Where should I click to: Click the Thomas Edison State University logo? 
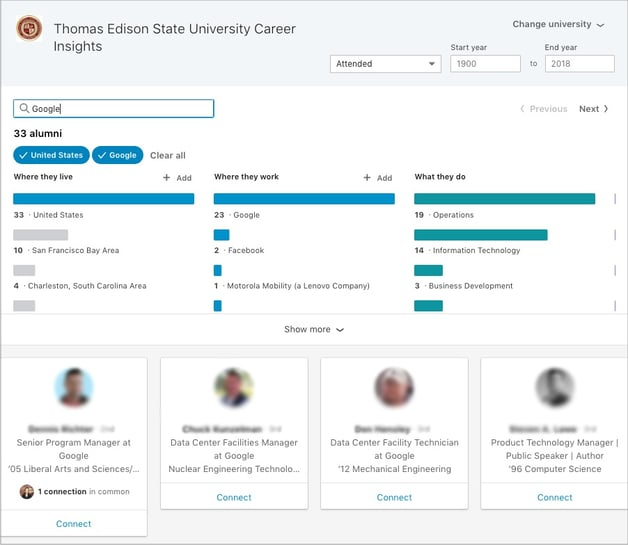pyautogui.click(x=29, y=29)
